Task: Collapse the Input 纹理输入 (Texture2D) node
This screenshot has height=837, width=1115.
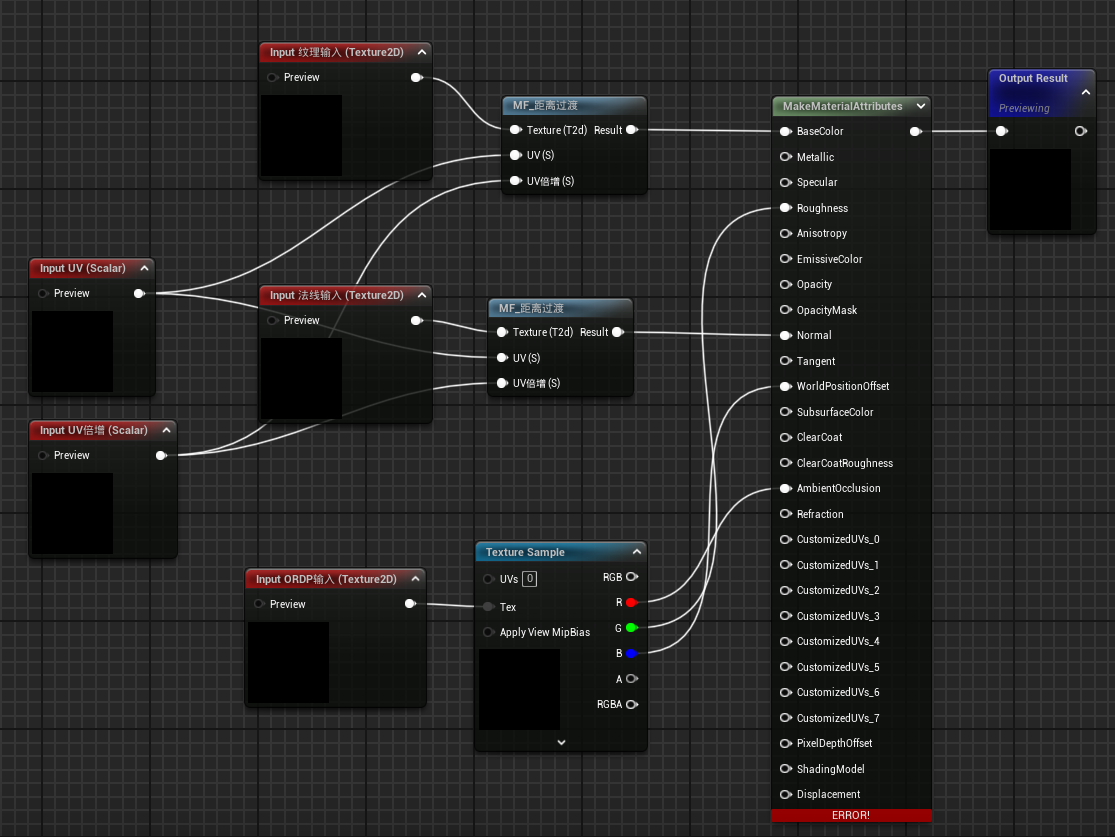Action: (x=422, y=52)
